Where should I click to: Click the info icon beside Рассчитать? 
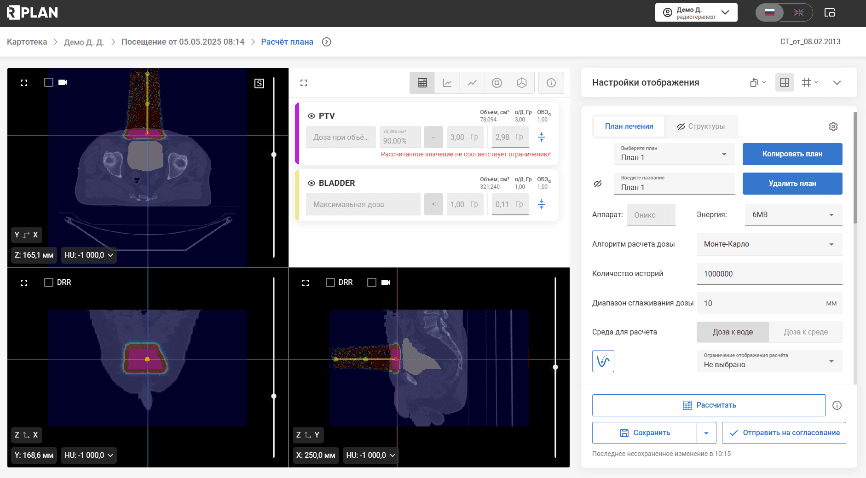[x=837, y=406]
